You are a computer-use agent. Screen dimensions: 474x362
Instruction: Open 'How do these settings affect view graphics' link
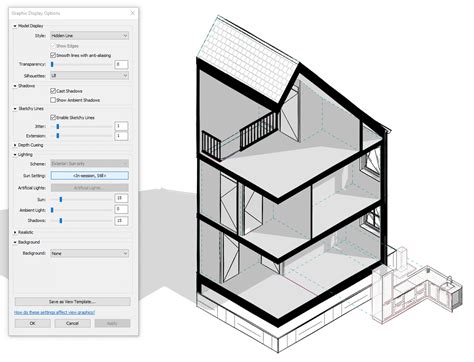54,312
